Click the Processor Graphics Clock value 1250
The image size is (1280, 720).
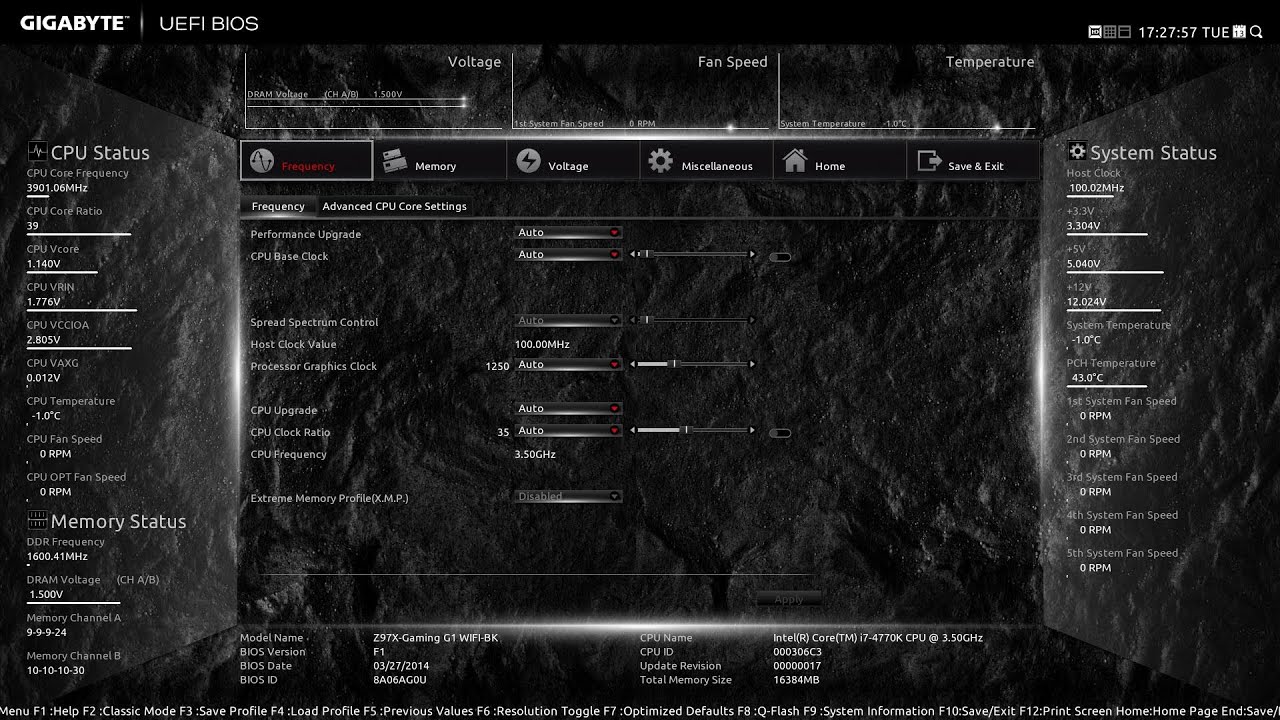pyautogui.click(x=497, y=366)
